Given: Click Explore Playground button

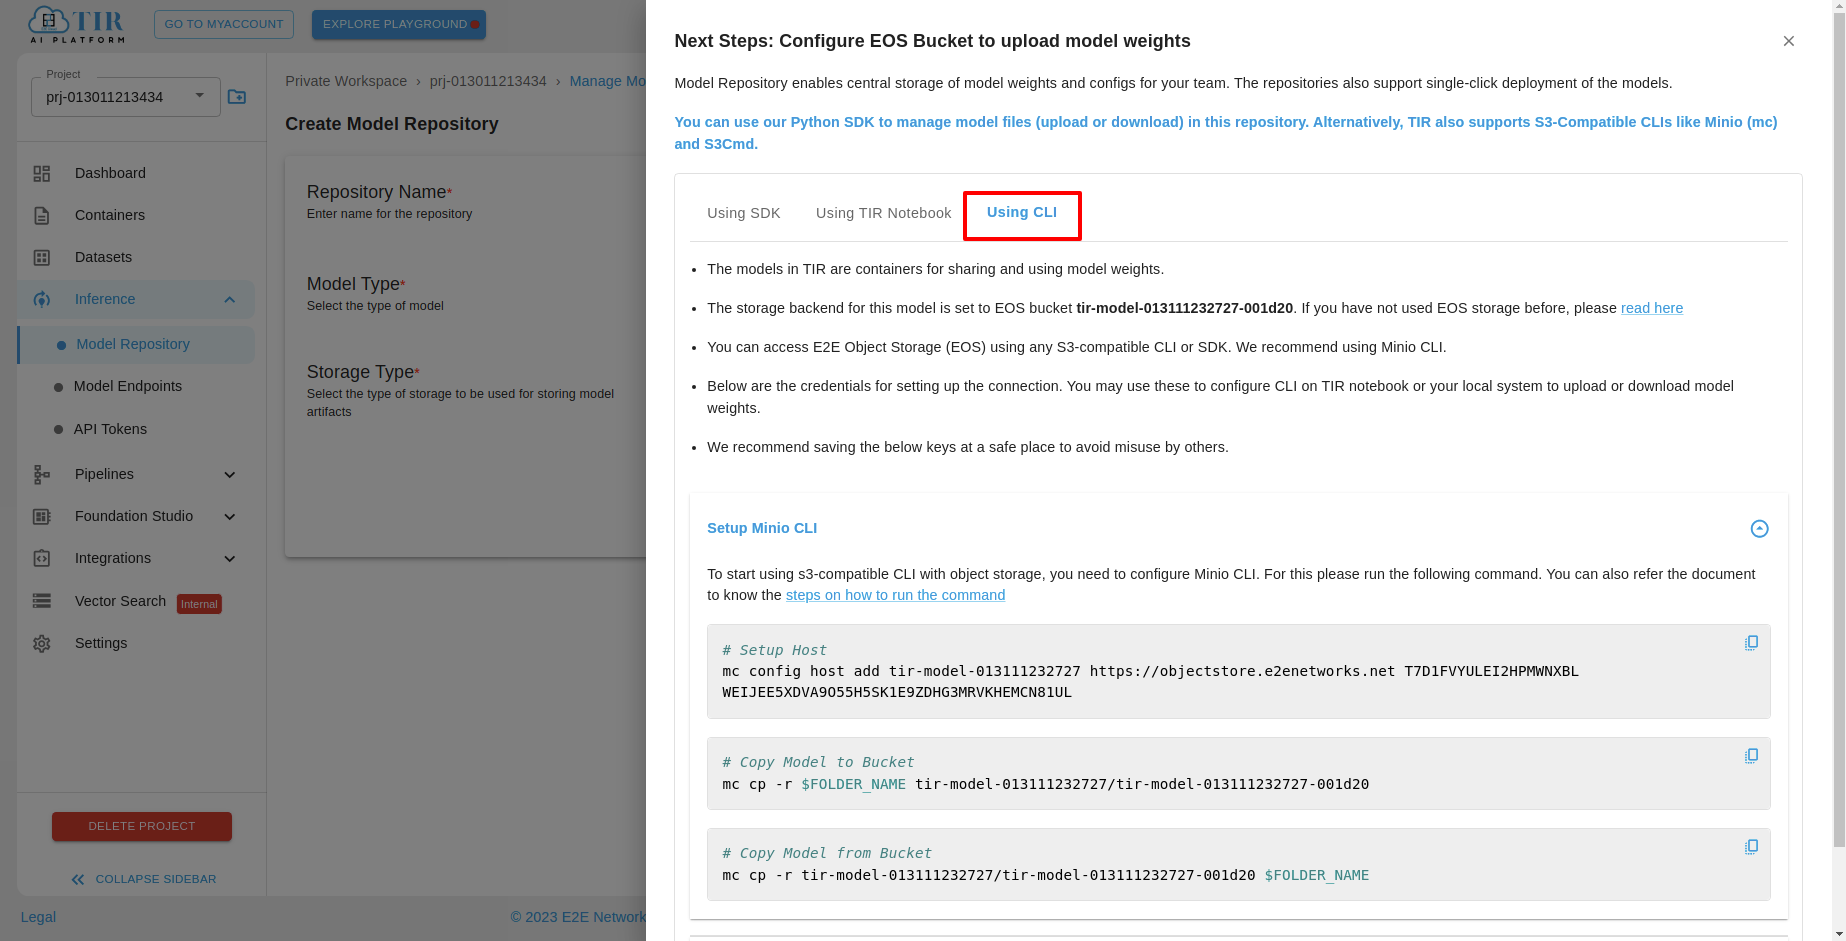Looking at the screenshot, I should coord(399,24).
